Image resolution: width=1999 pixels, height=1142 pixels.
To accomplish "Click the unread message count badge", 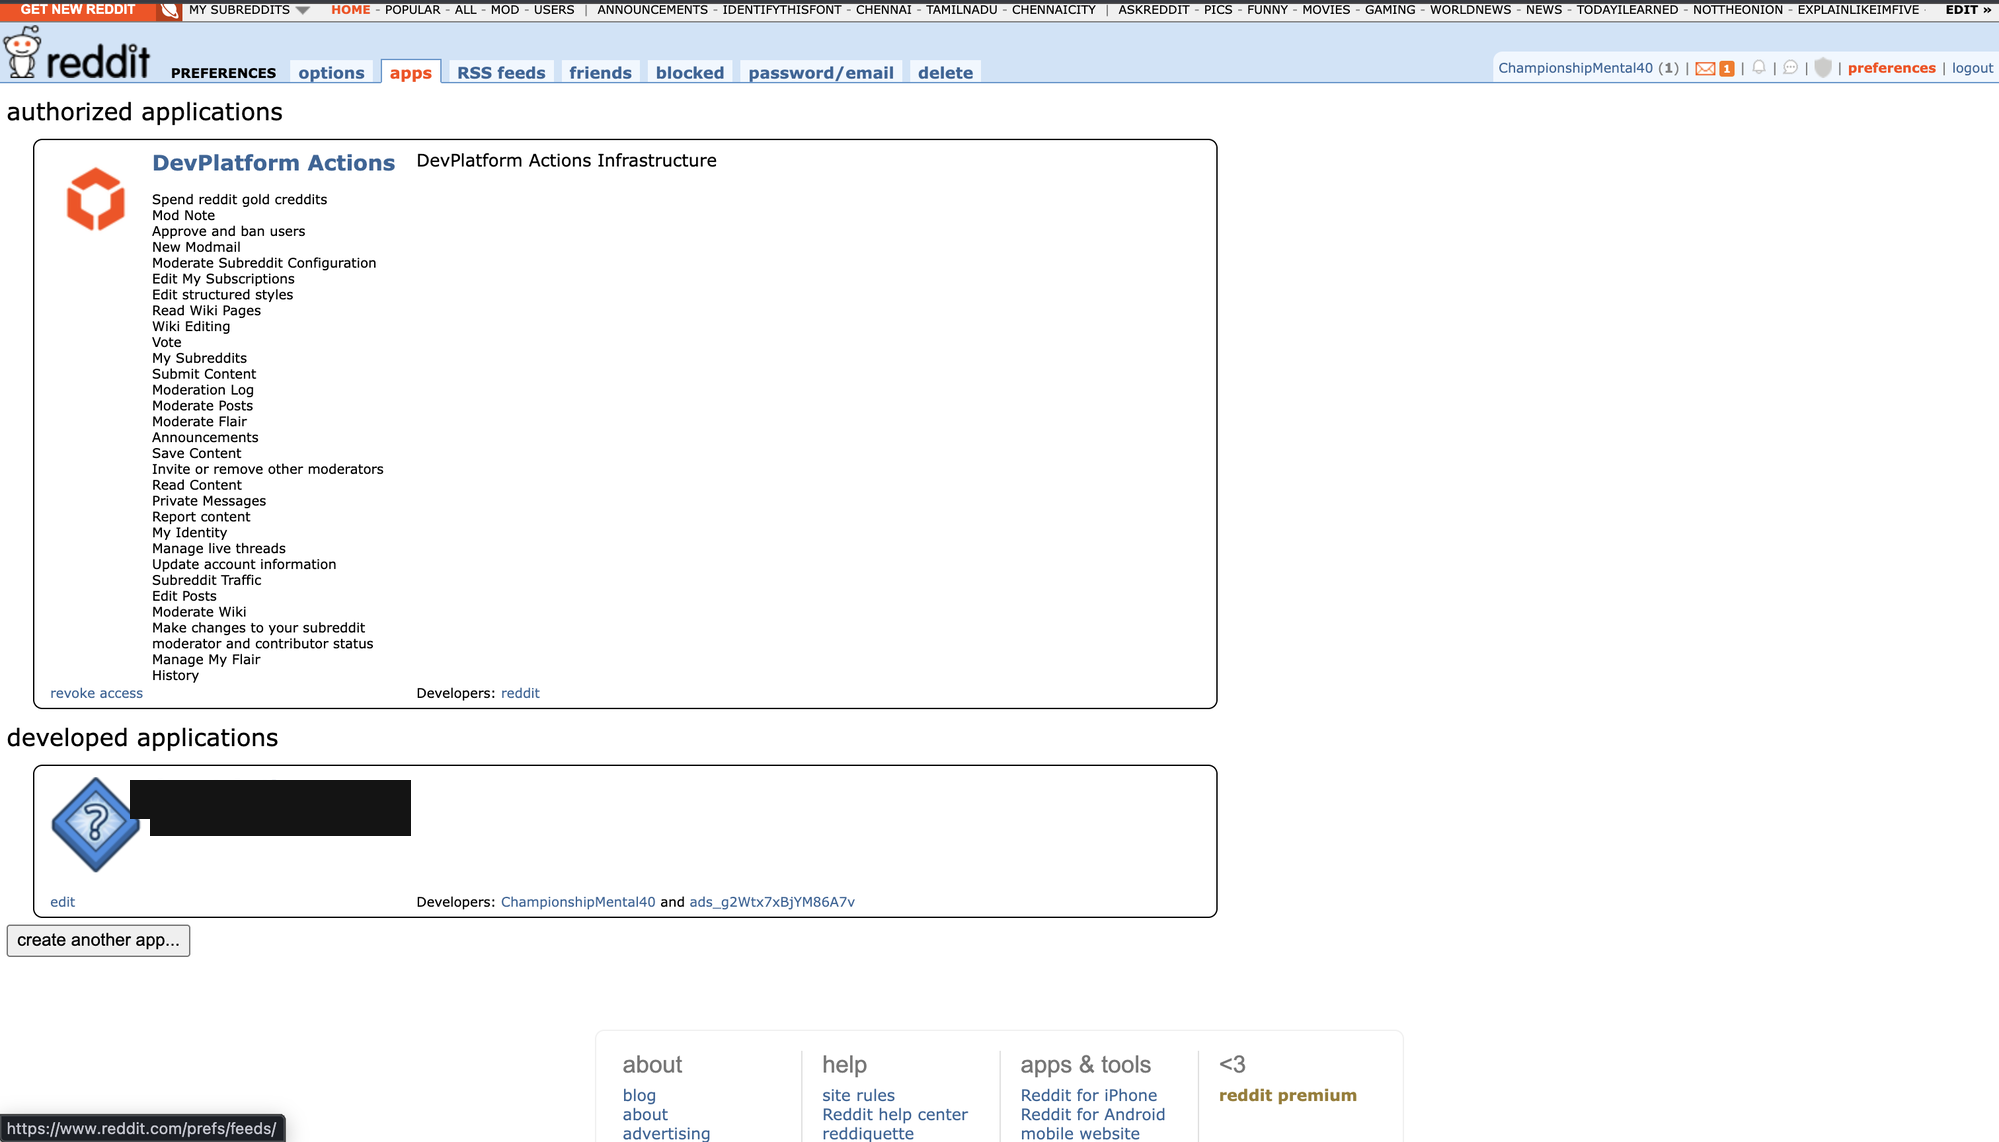I will pyautogui.click(x=1727, y=68).
